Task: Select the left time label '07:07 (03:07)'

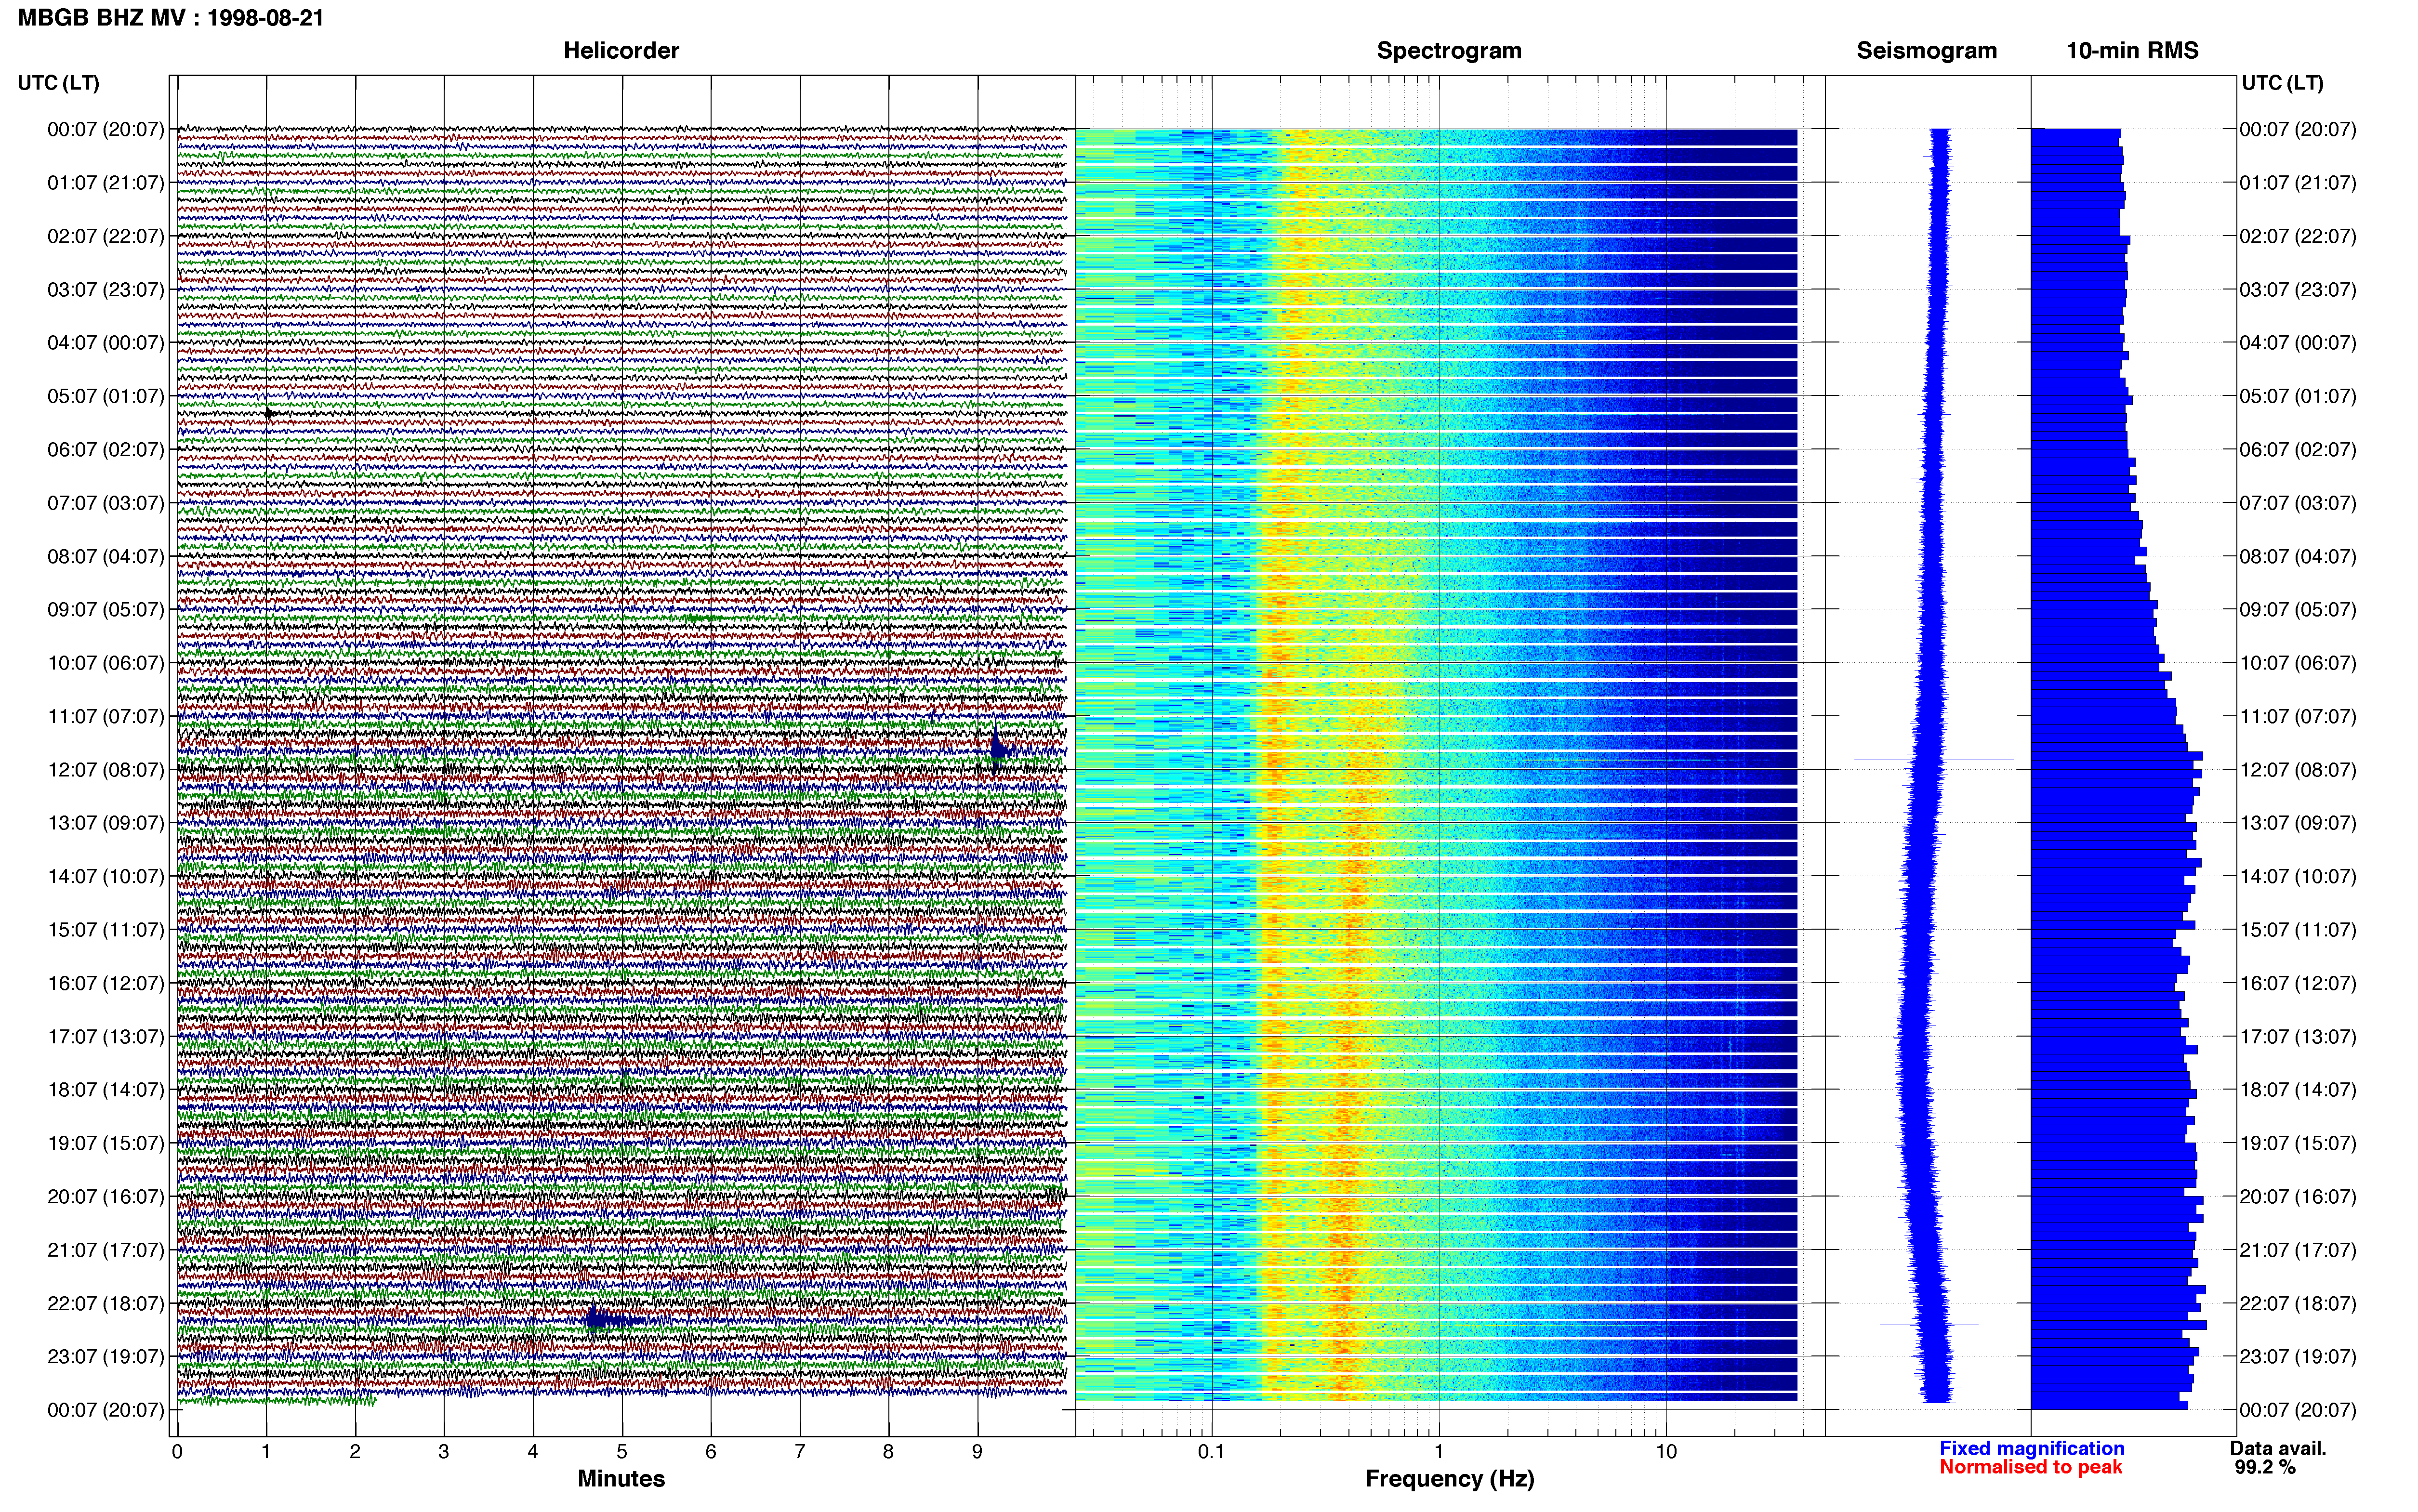Action: click(106, 503)
